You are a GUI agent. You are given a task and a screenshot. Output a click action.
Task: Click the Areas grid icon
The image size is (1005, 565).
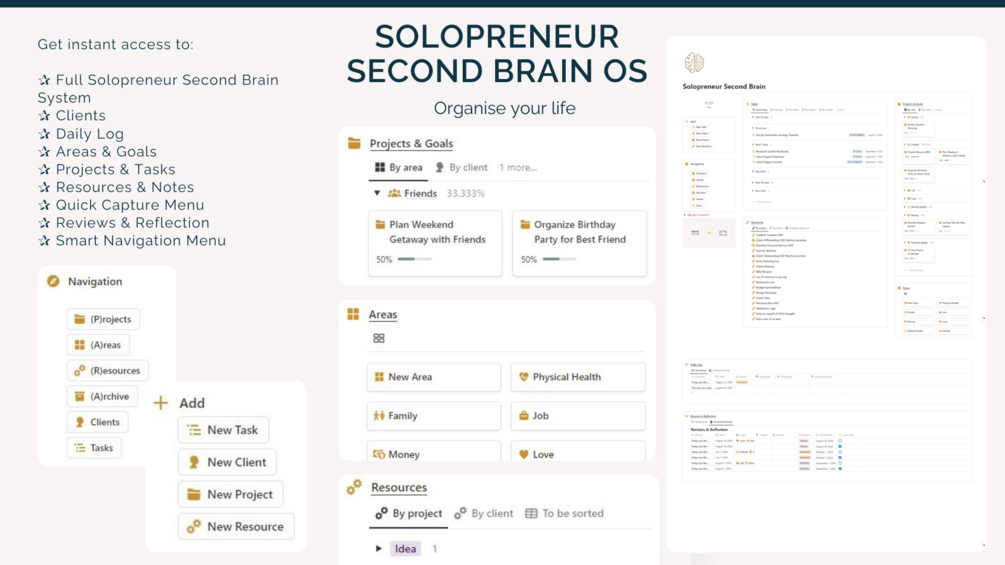[353, 314]
